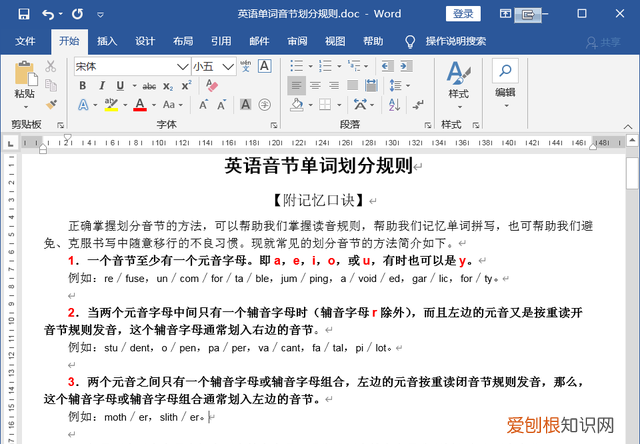Open the borders button
This screenshot has width=640, height=444.
[325, 105]
